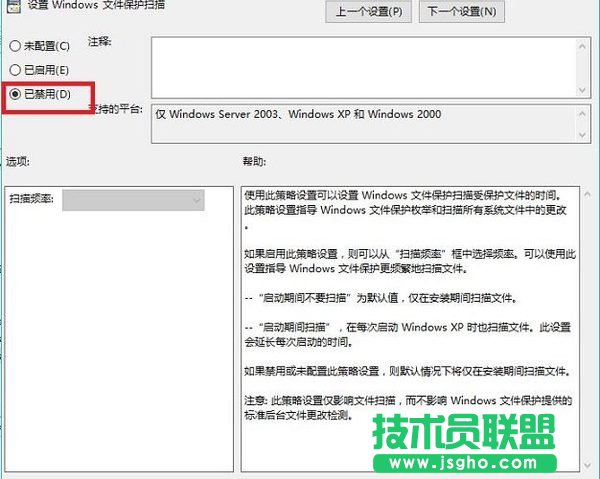Select the 未配置(C) radio button
This screenshot has width=600, height=479.
[15, 46]
